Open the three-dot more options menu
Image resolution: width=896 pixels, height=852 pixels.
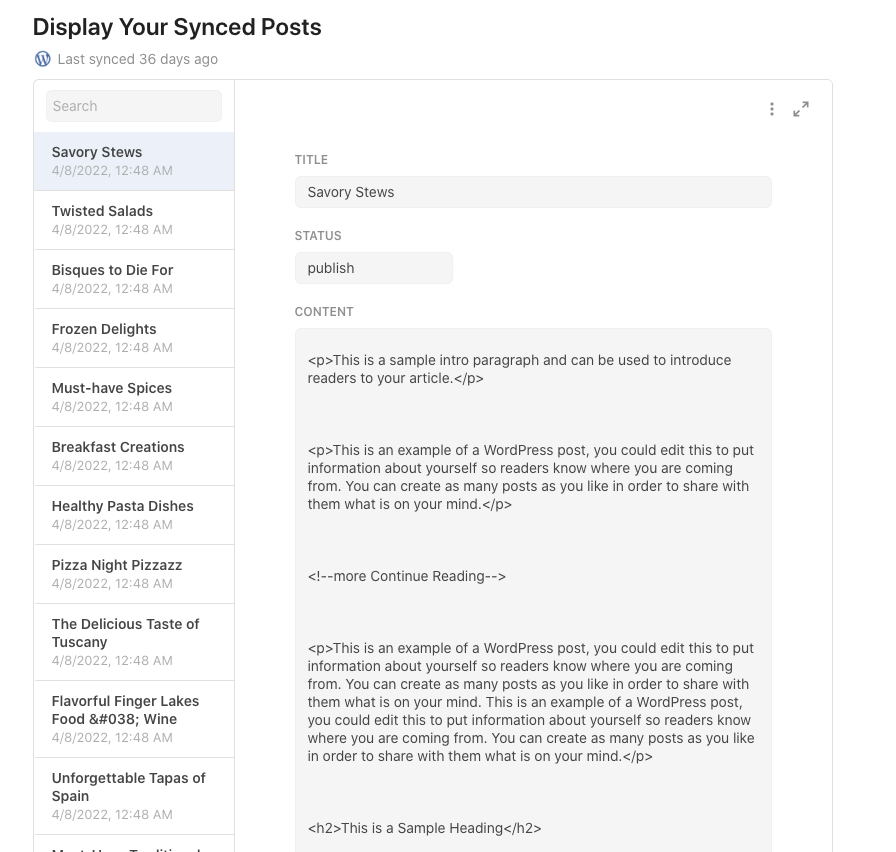coord(772,109)
